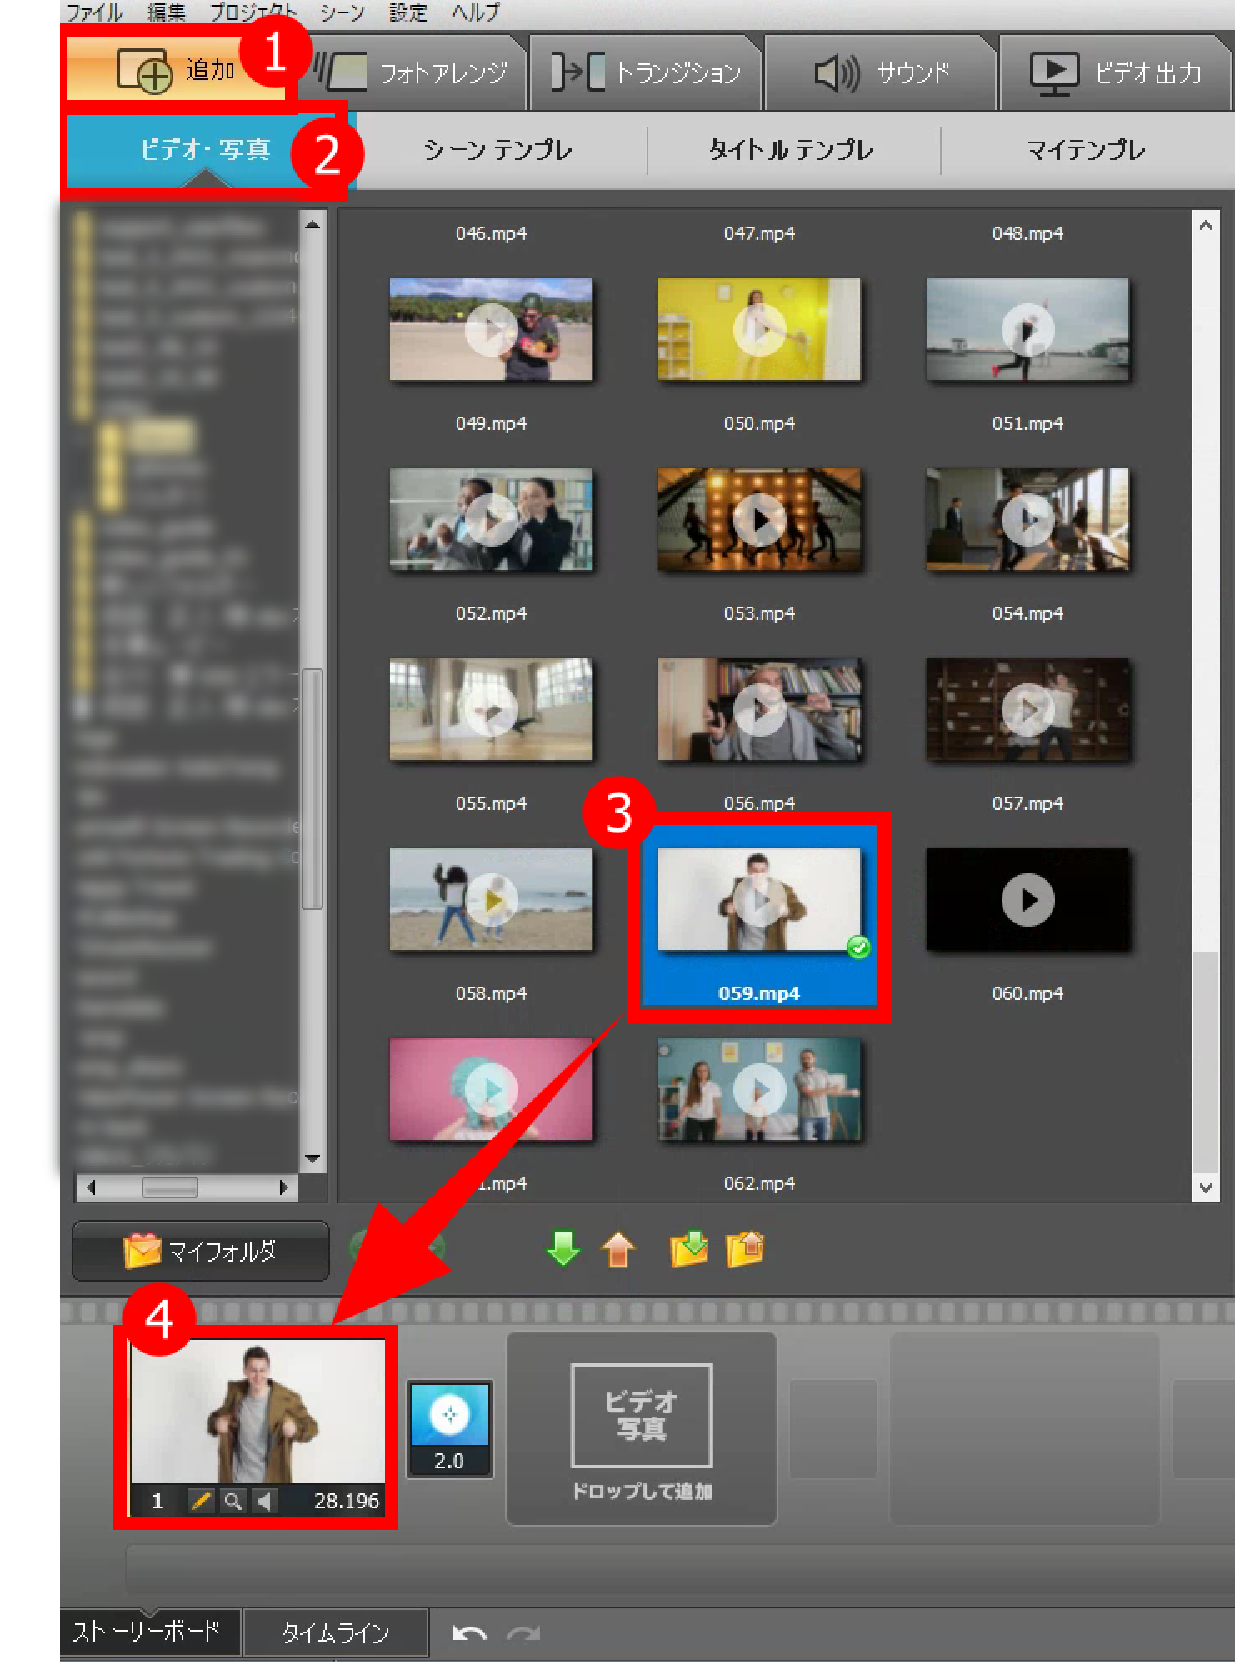Click the magnifier icon on storyboard clip 1
The image size is (1235, 1662).
[x=232, y=1500]
